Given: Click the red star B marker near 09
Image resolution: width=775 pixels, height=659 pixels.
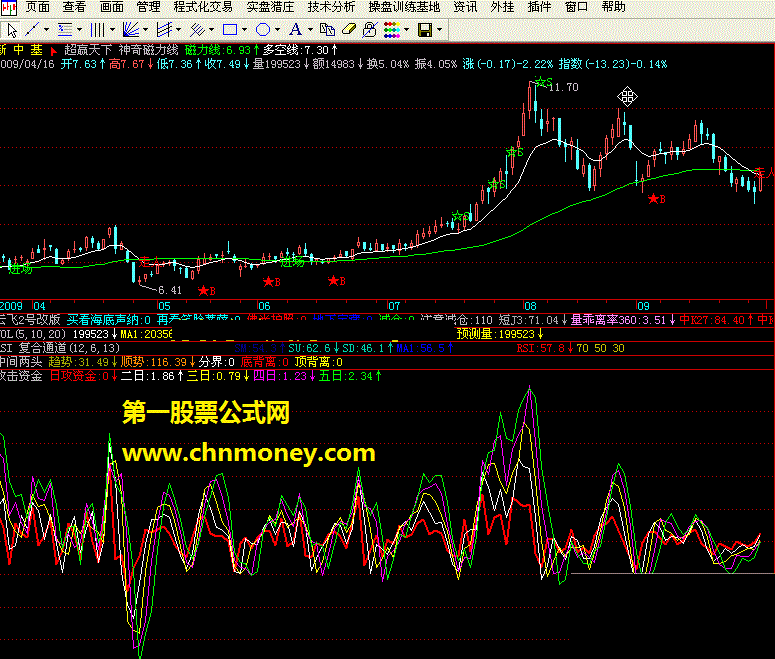Looking at the screenshot, I should pyautogui.click(x=656, y=199).
